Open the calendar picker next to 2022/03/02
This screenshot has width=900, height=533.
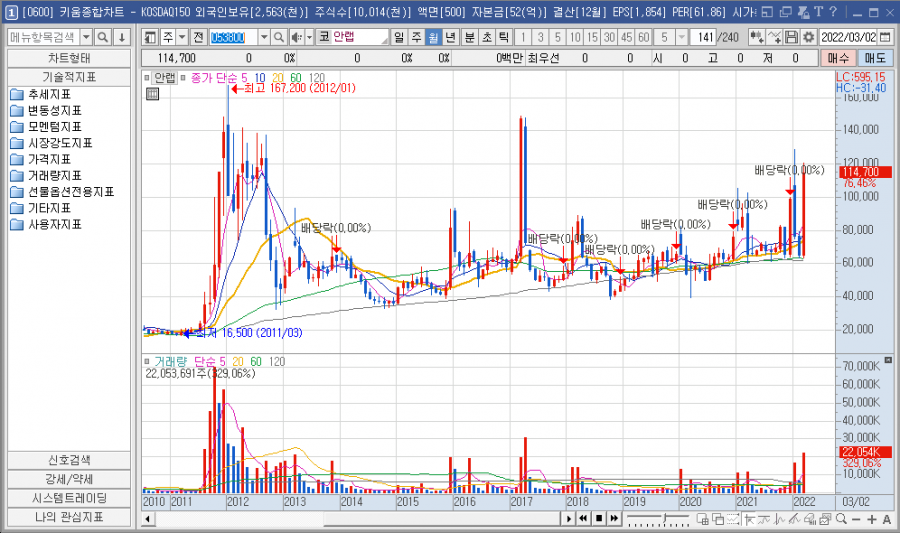pos(886,37)
